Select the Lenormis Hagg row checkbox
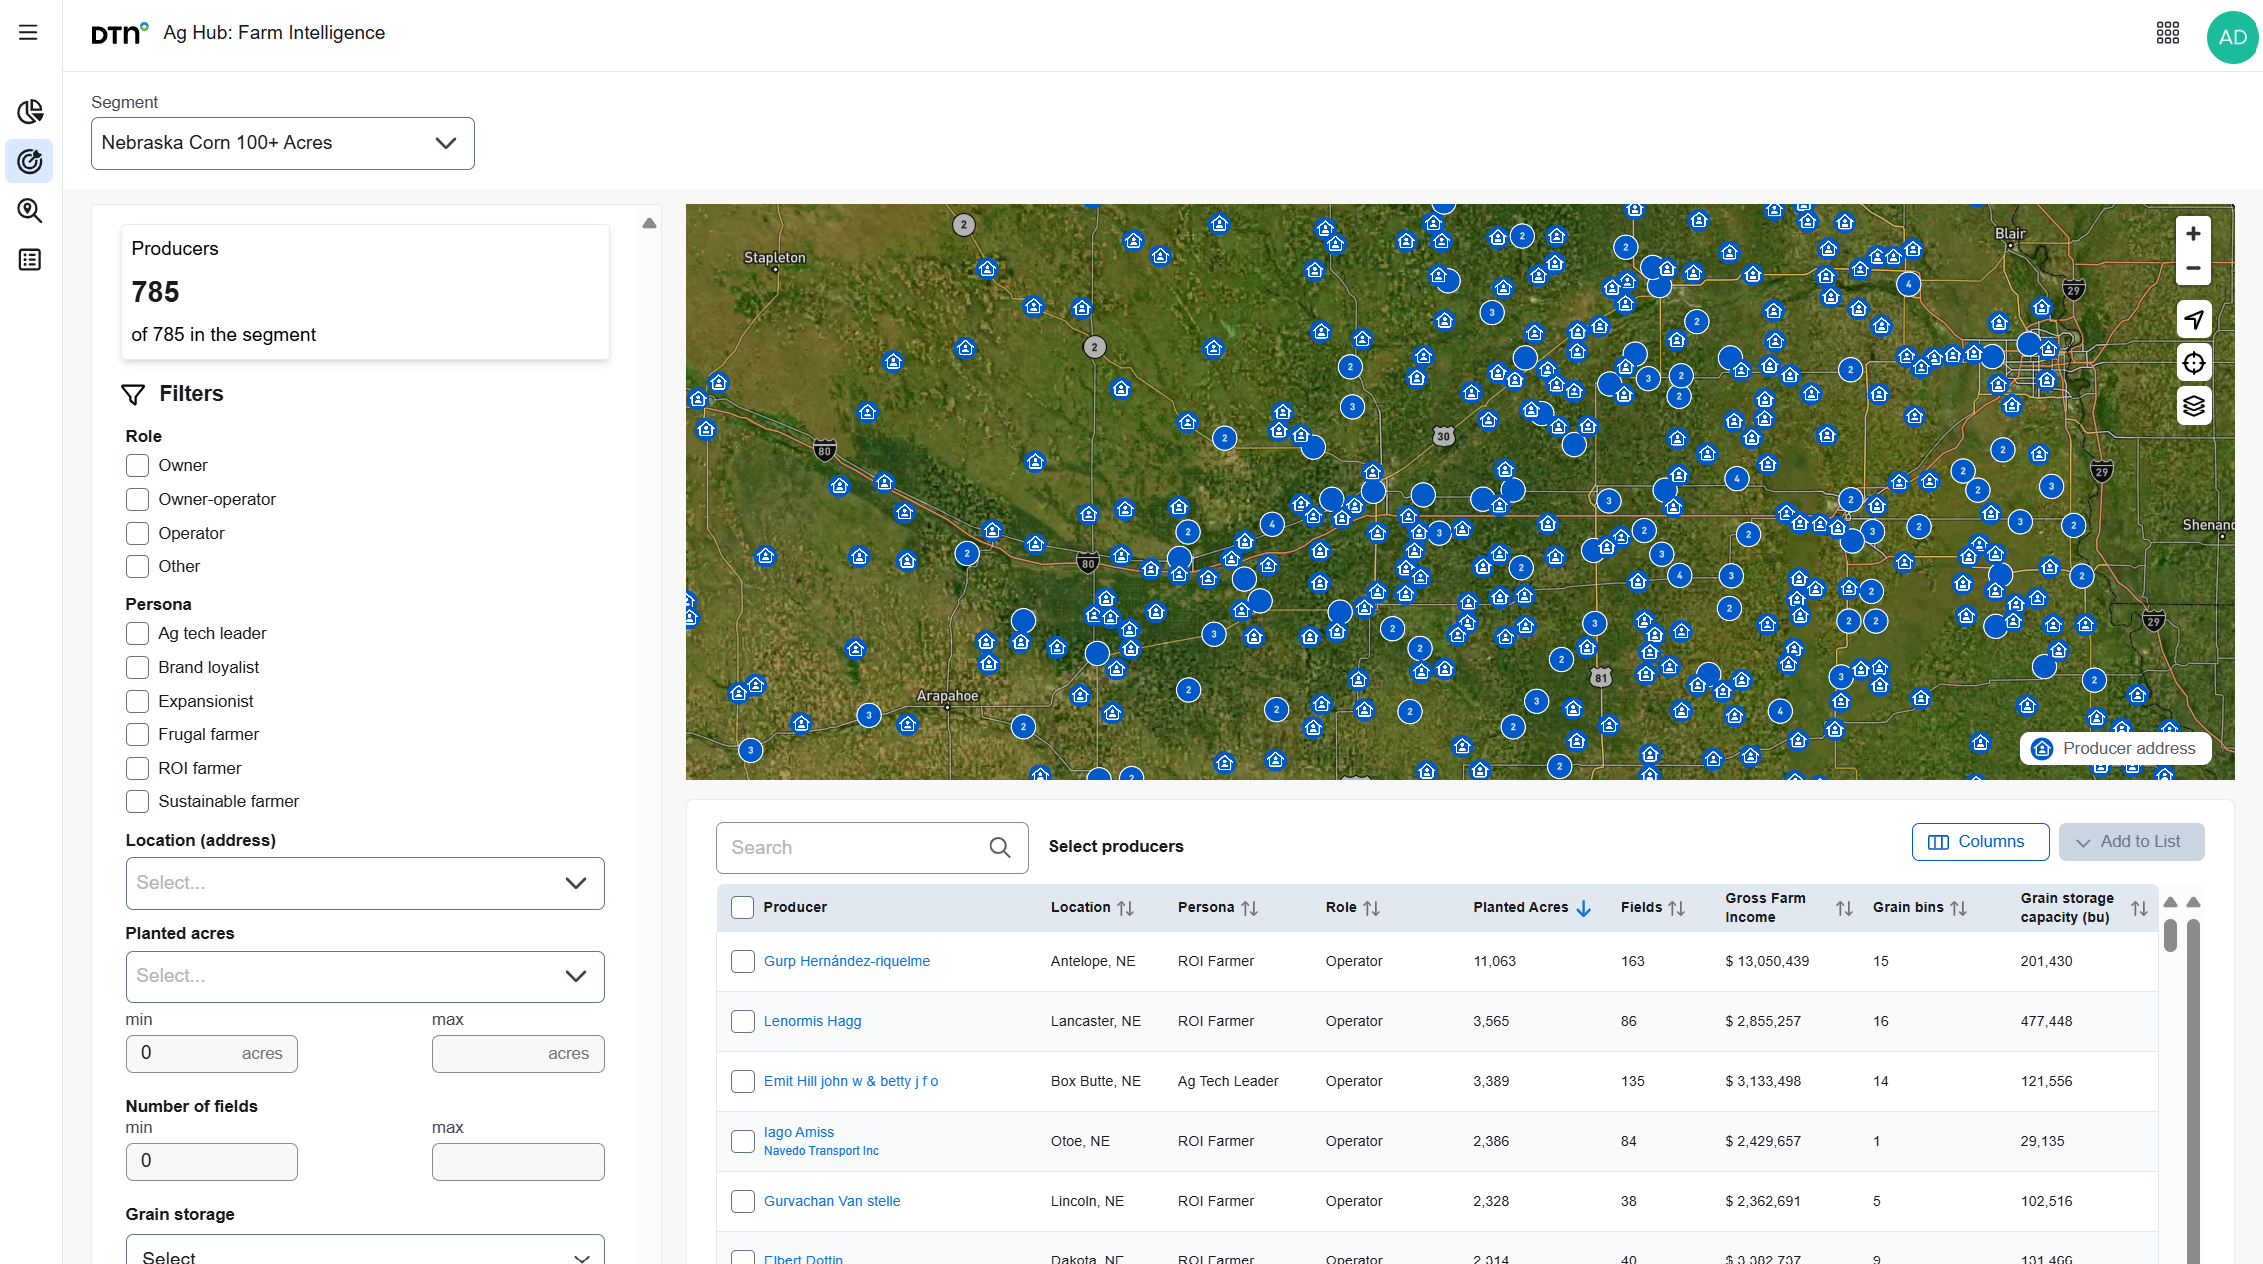The width and height of the screenshot is (2263, 1264). tap(742, 1021)
